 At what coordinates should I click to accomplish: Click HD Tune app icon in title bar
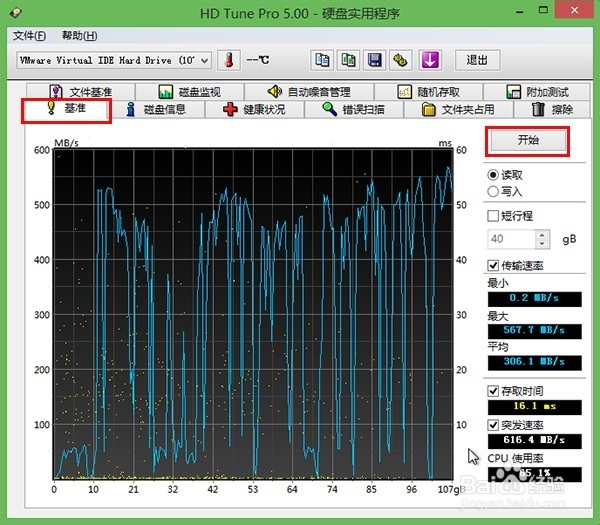pos(16,13)
